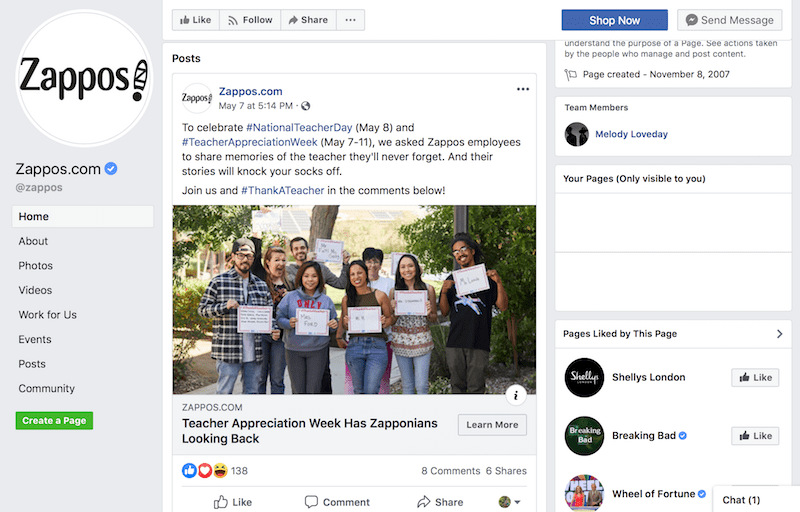Image resolution: width=800 pixels, height=512 pixels.
Task: Like the Breaking Bad page
Action: click(x=755, y=436)
